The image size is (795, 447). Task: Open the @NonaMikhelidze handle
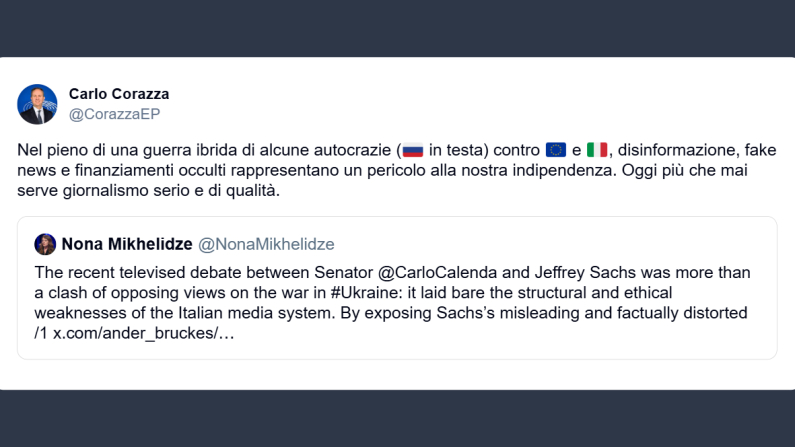click(x=266, y=244)
